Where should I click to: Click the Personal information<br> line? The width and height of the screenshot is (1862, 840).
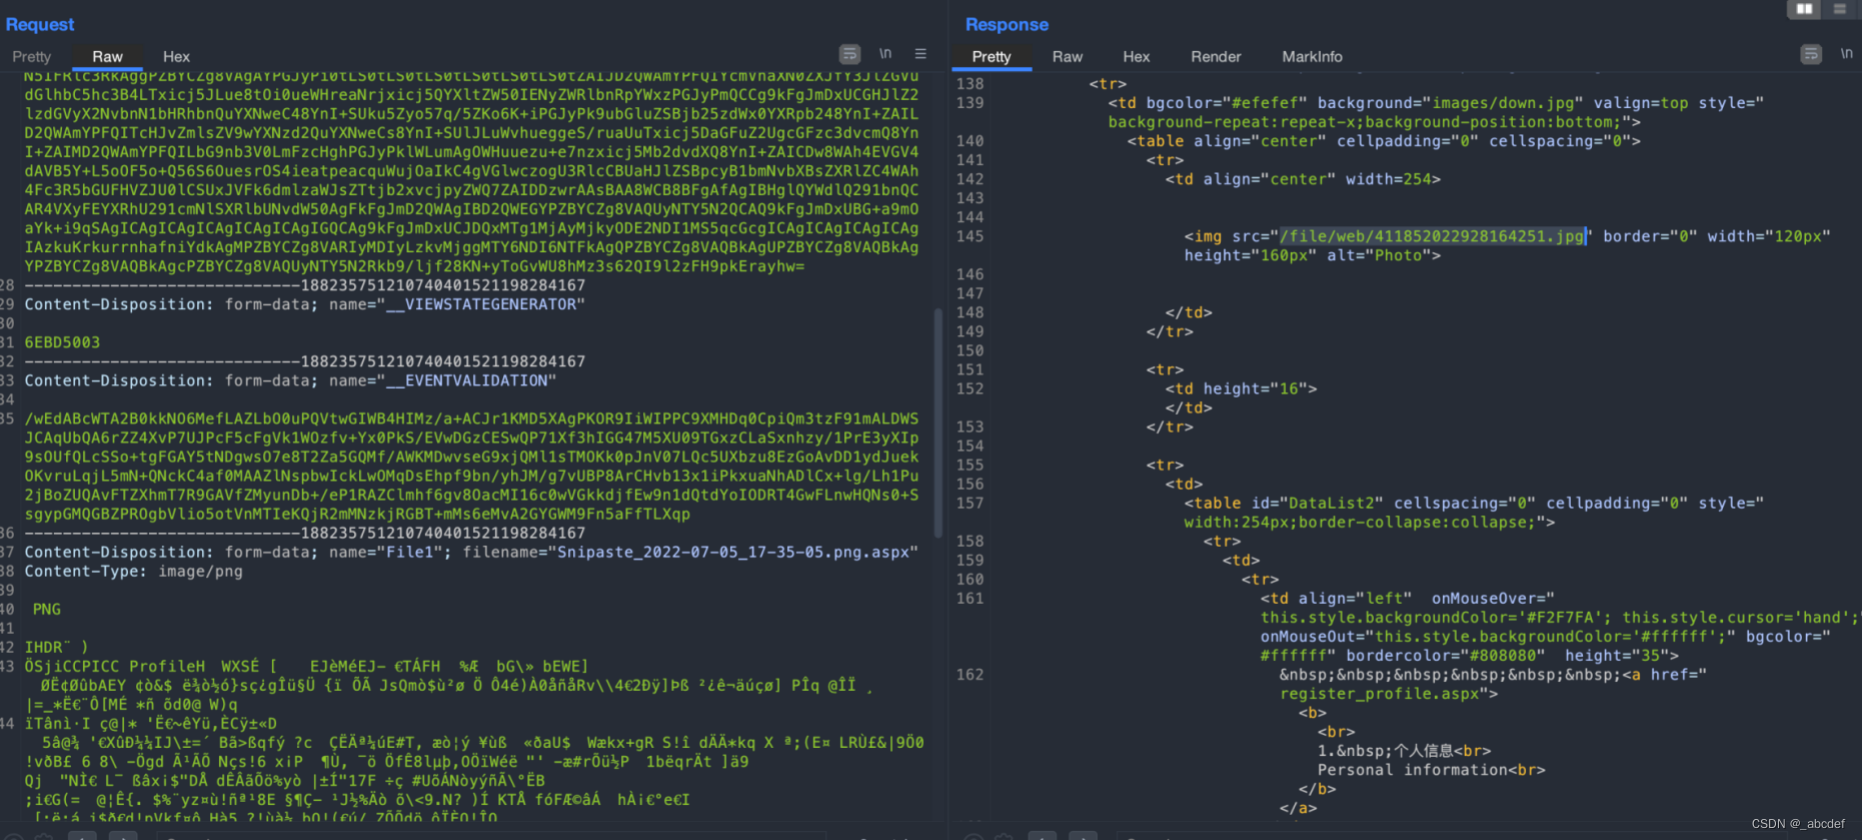1431,770
